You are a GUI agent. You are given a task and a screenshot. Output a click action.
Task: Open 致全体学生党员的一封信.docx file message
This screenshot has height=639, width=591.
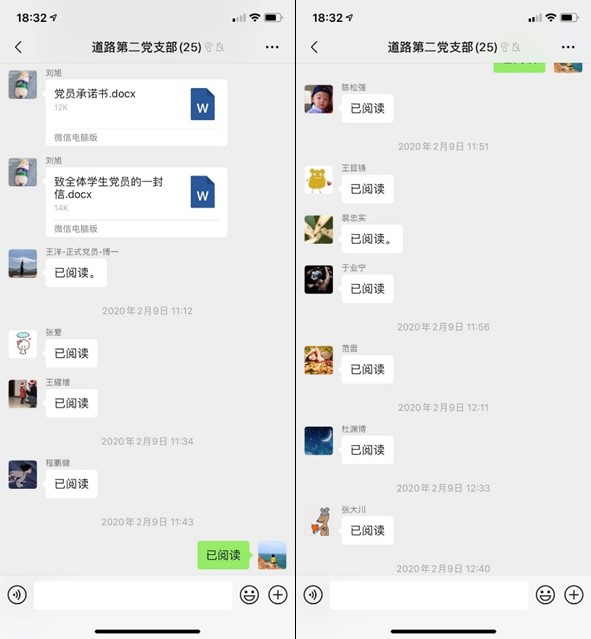pyautogui.click(x=136, y=202)
